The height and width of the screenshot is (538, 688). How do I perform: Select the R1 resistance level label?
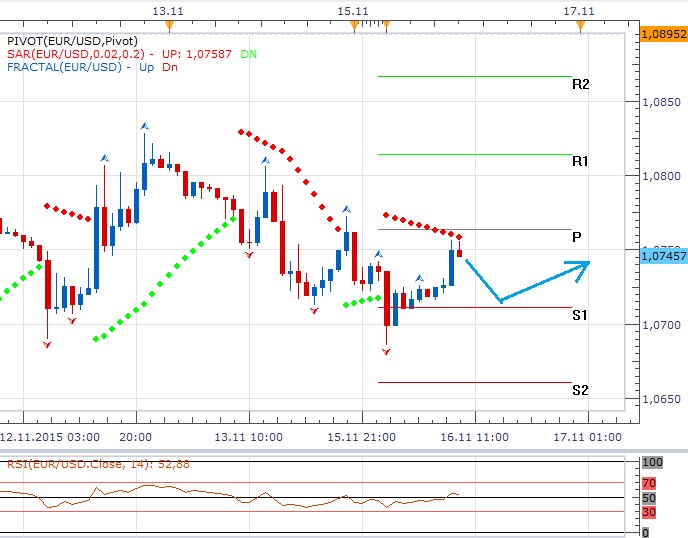click(x=580, y=161)
